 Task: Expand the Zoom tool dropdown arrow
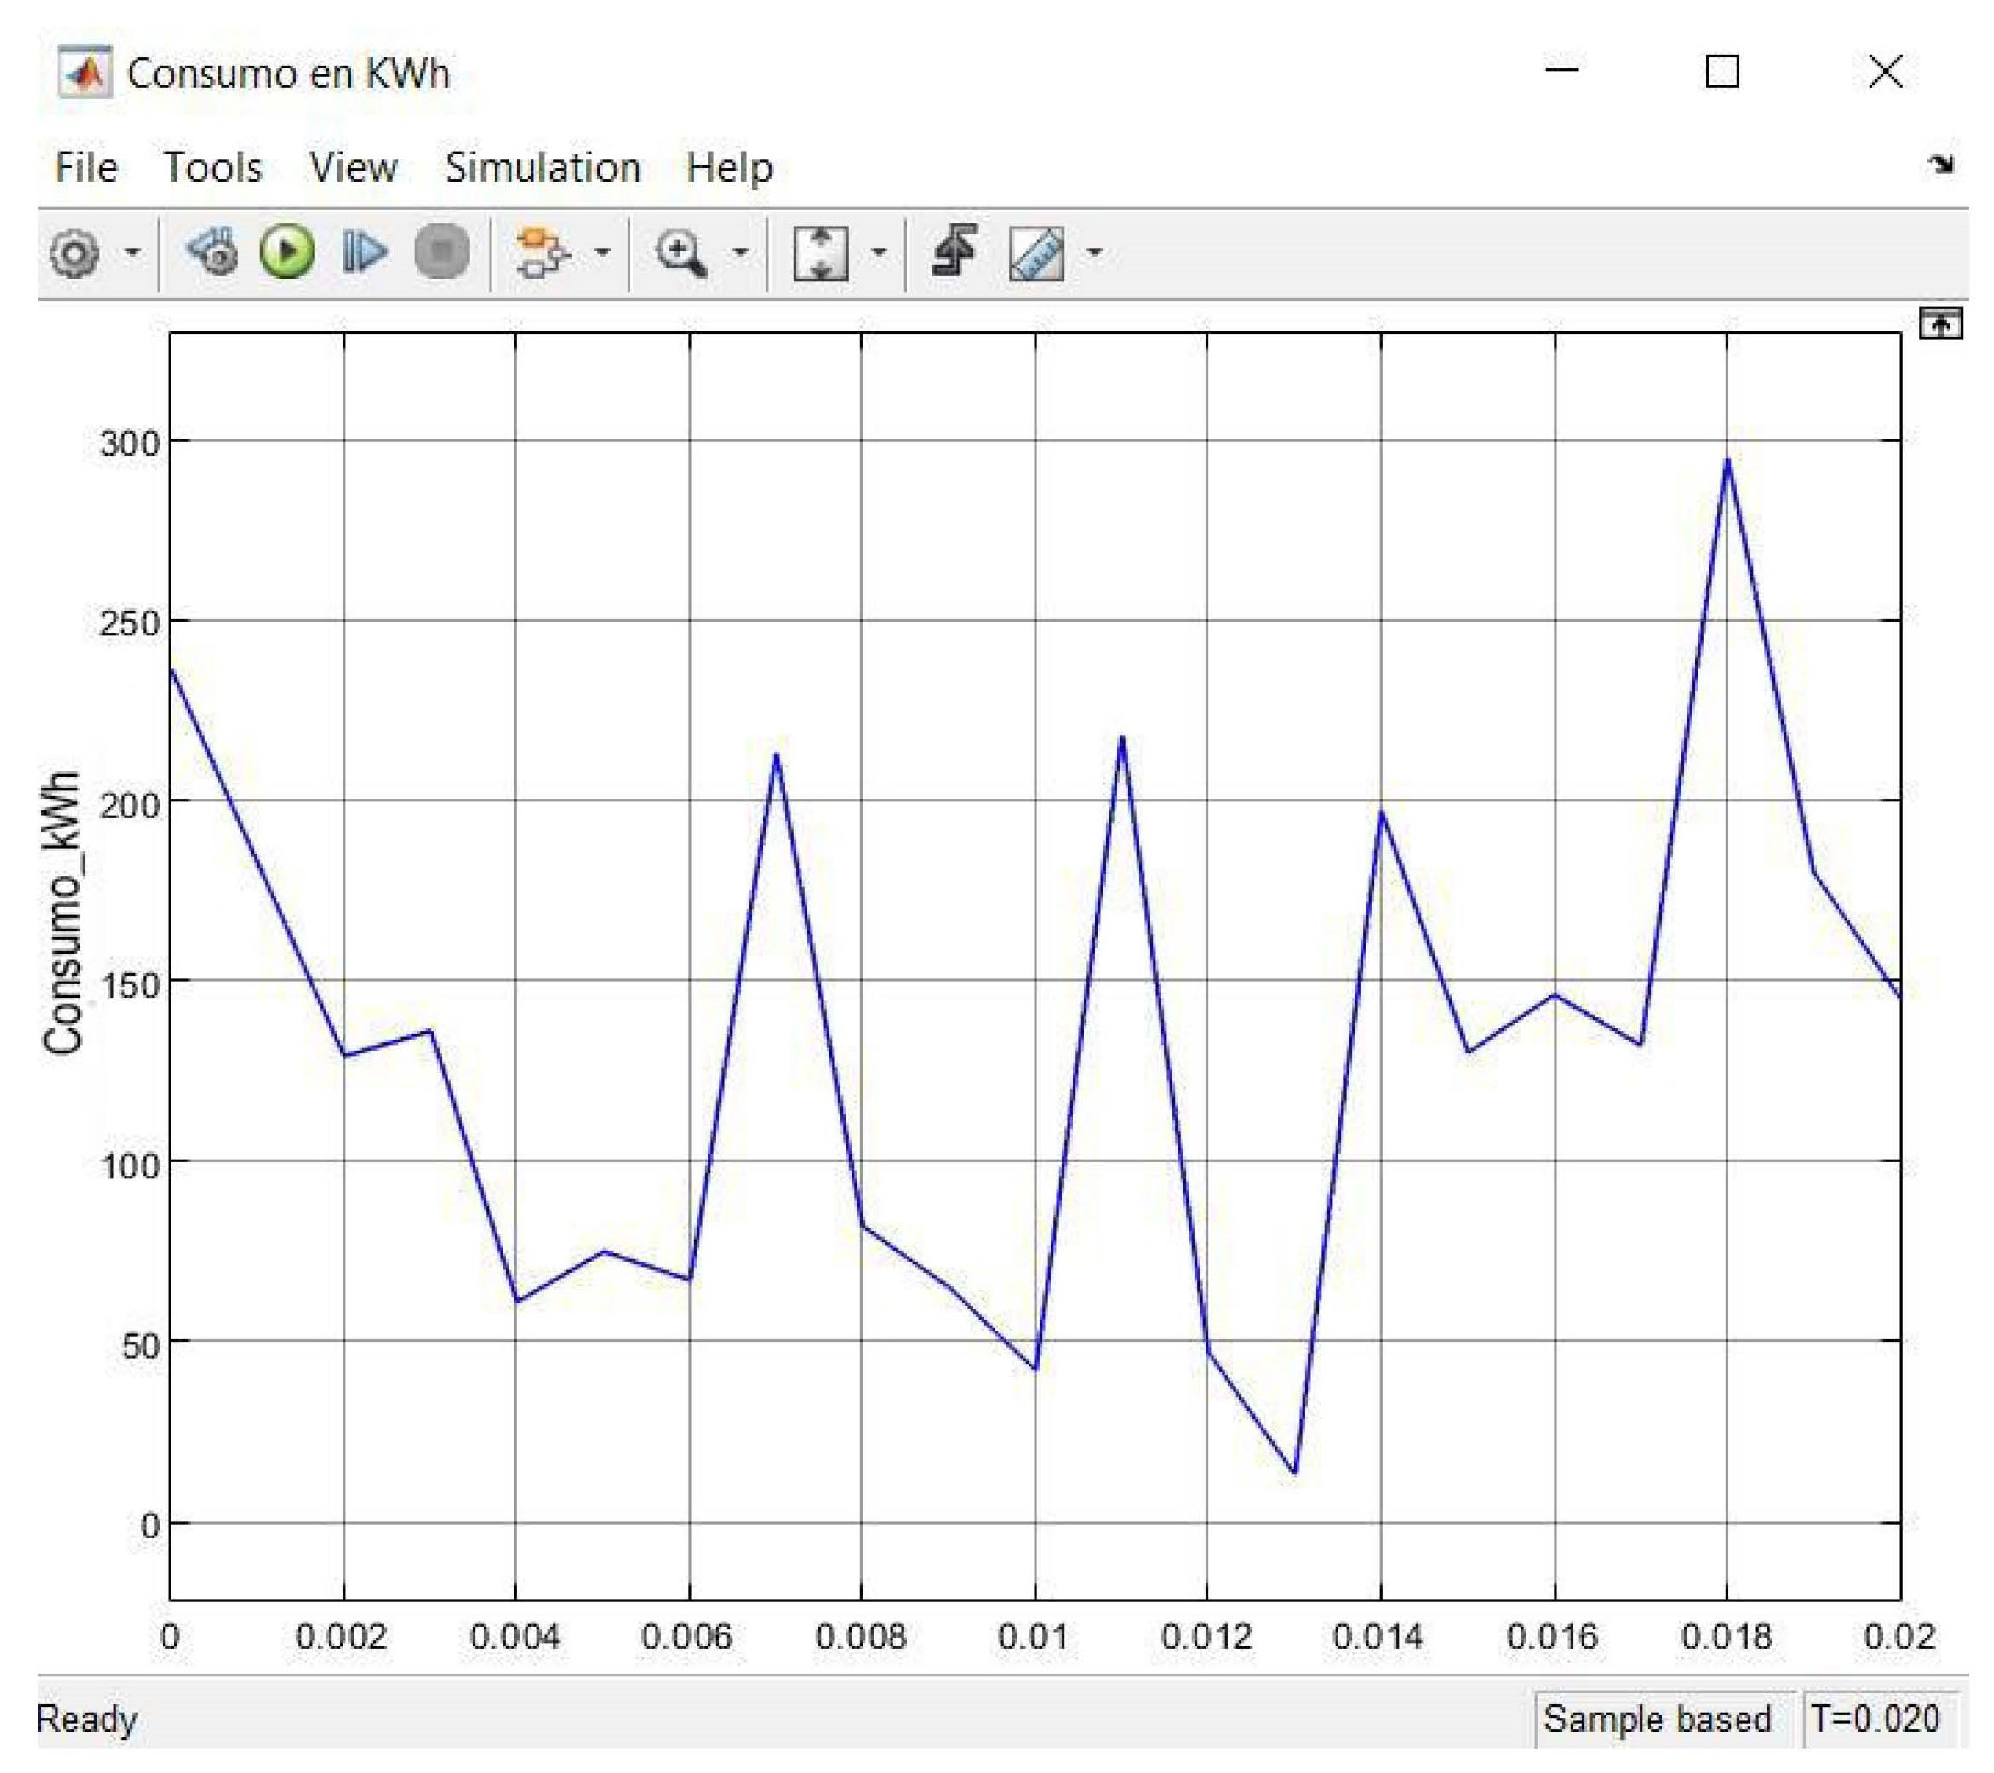click(740, 253)
